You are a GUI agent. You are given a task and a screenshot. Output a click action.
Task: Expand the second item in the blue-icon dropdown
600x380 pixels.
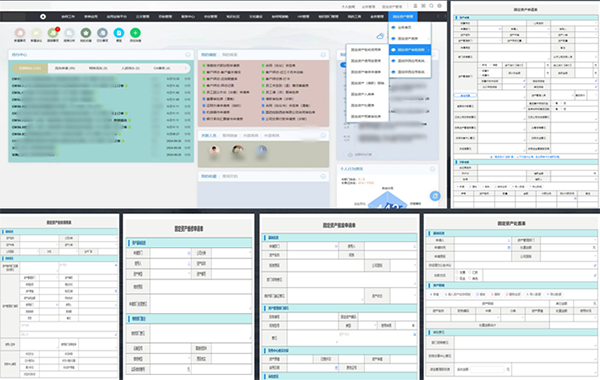pyautogui.click(x=410, y=39)
